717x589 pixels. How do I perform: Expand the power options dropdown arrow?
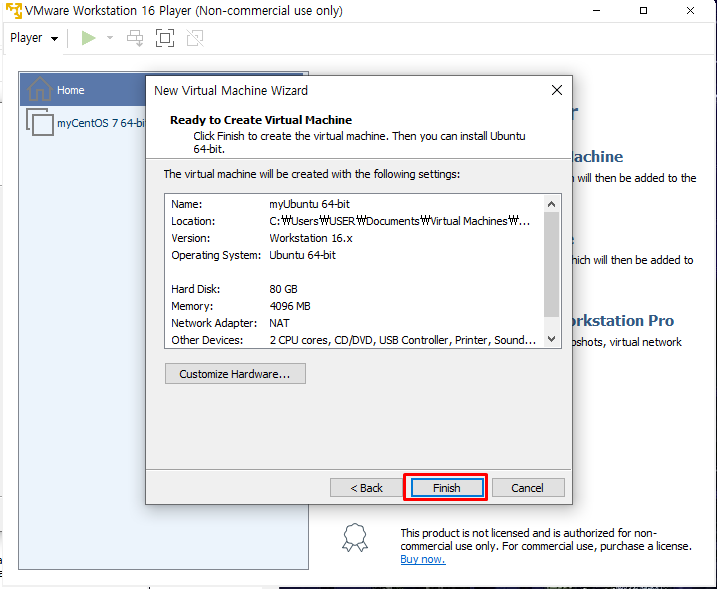(x=110, y=38)
